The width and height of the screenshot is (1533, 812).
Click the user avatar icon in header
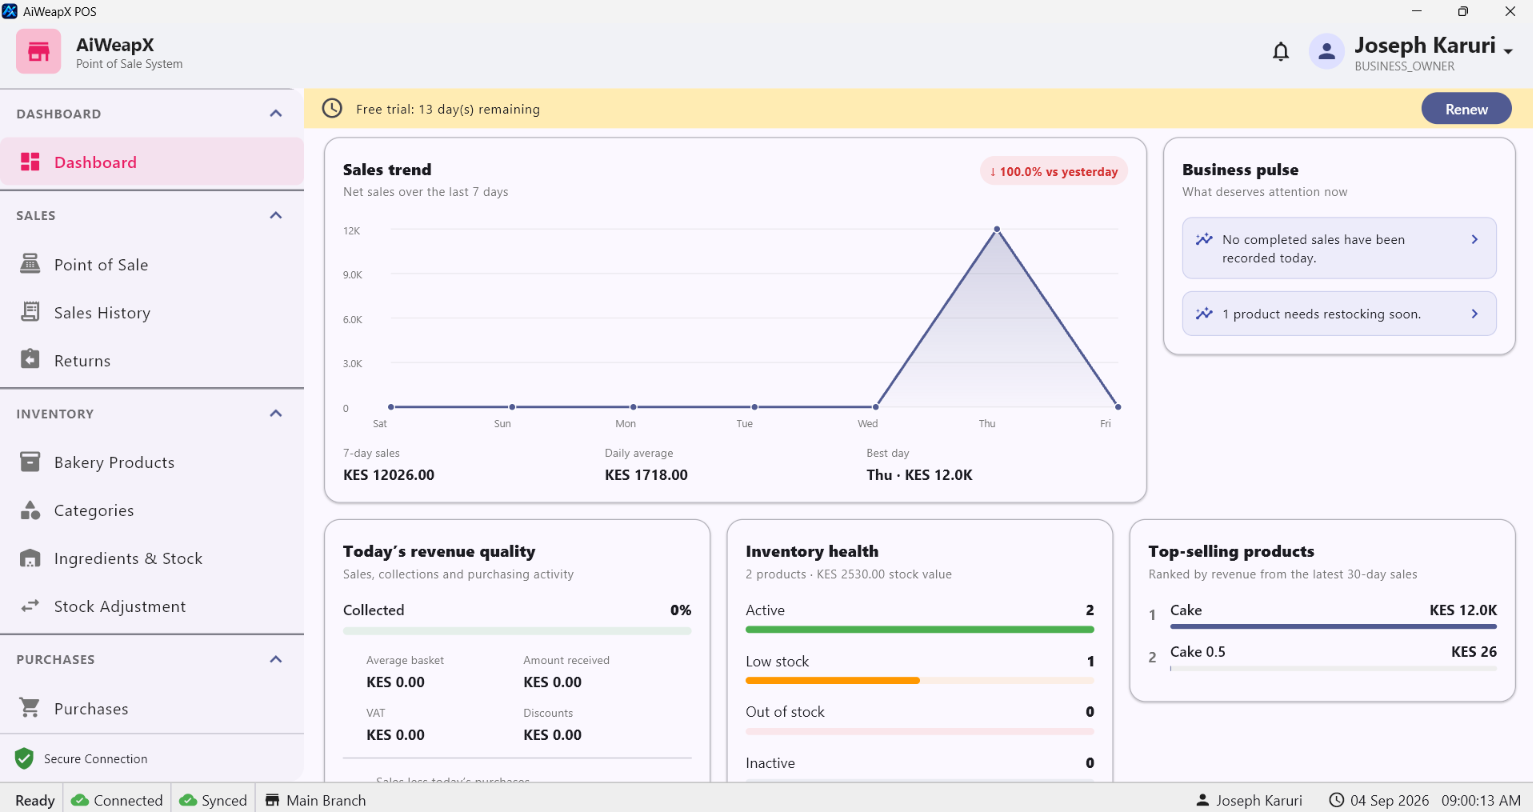(x=1326, y=52)
